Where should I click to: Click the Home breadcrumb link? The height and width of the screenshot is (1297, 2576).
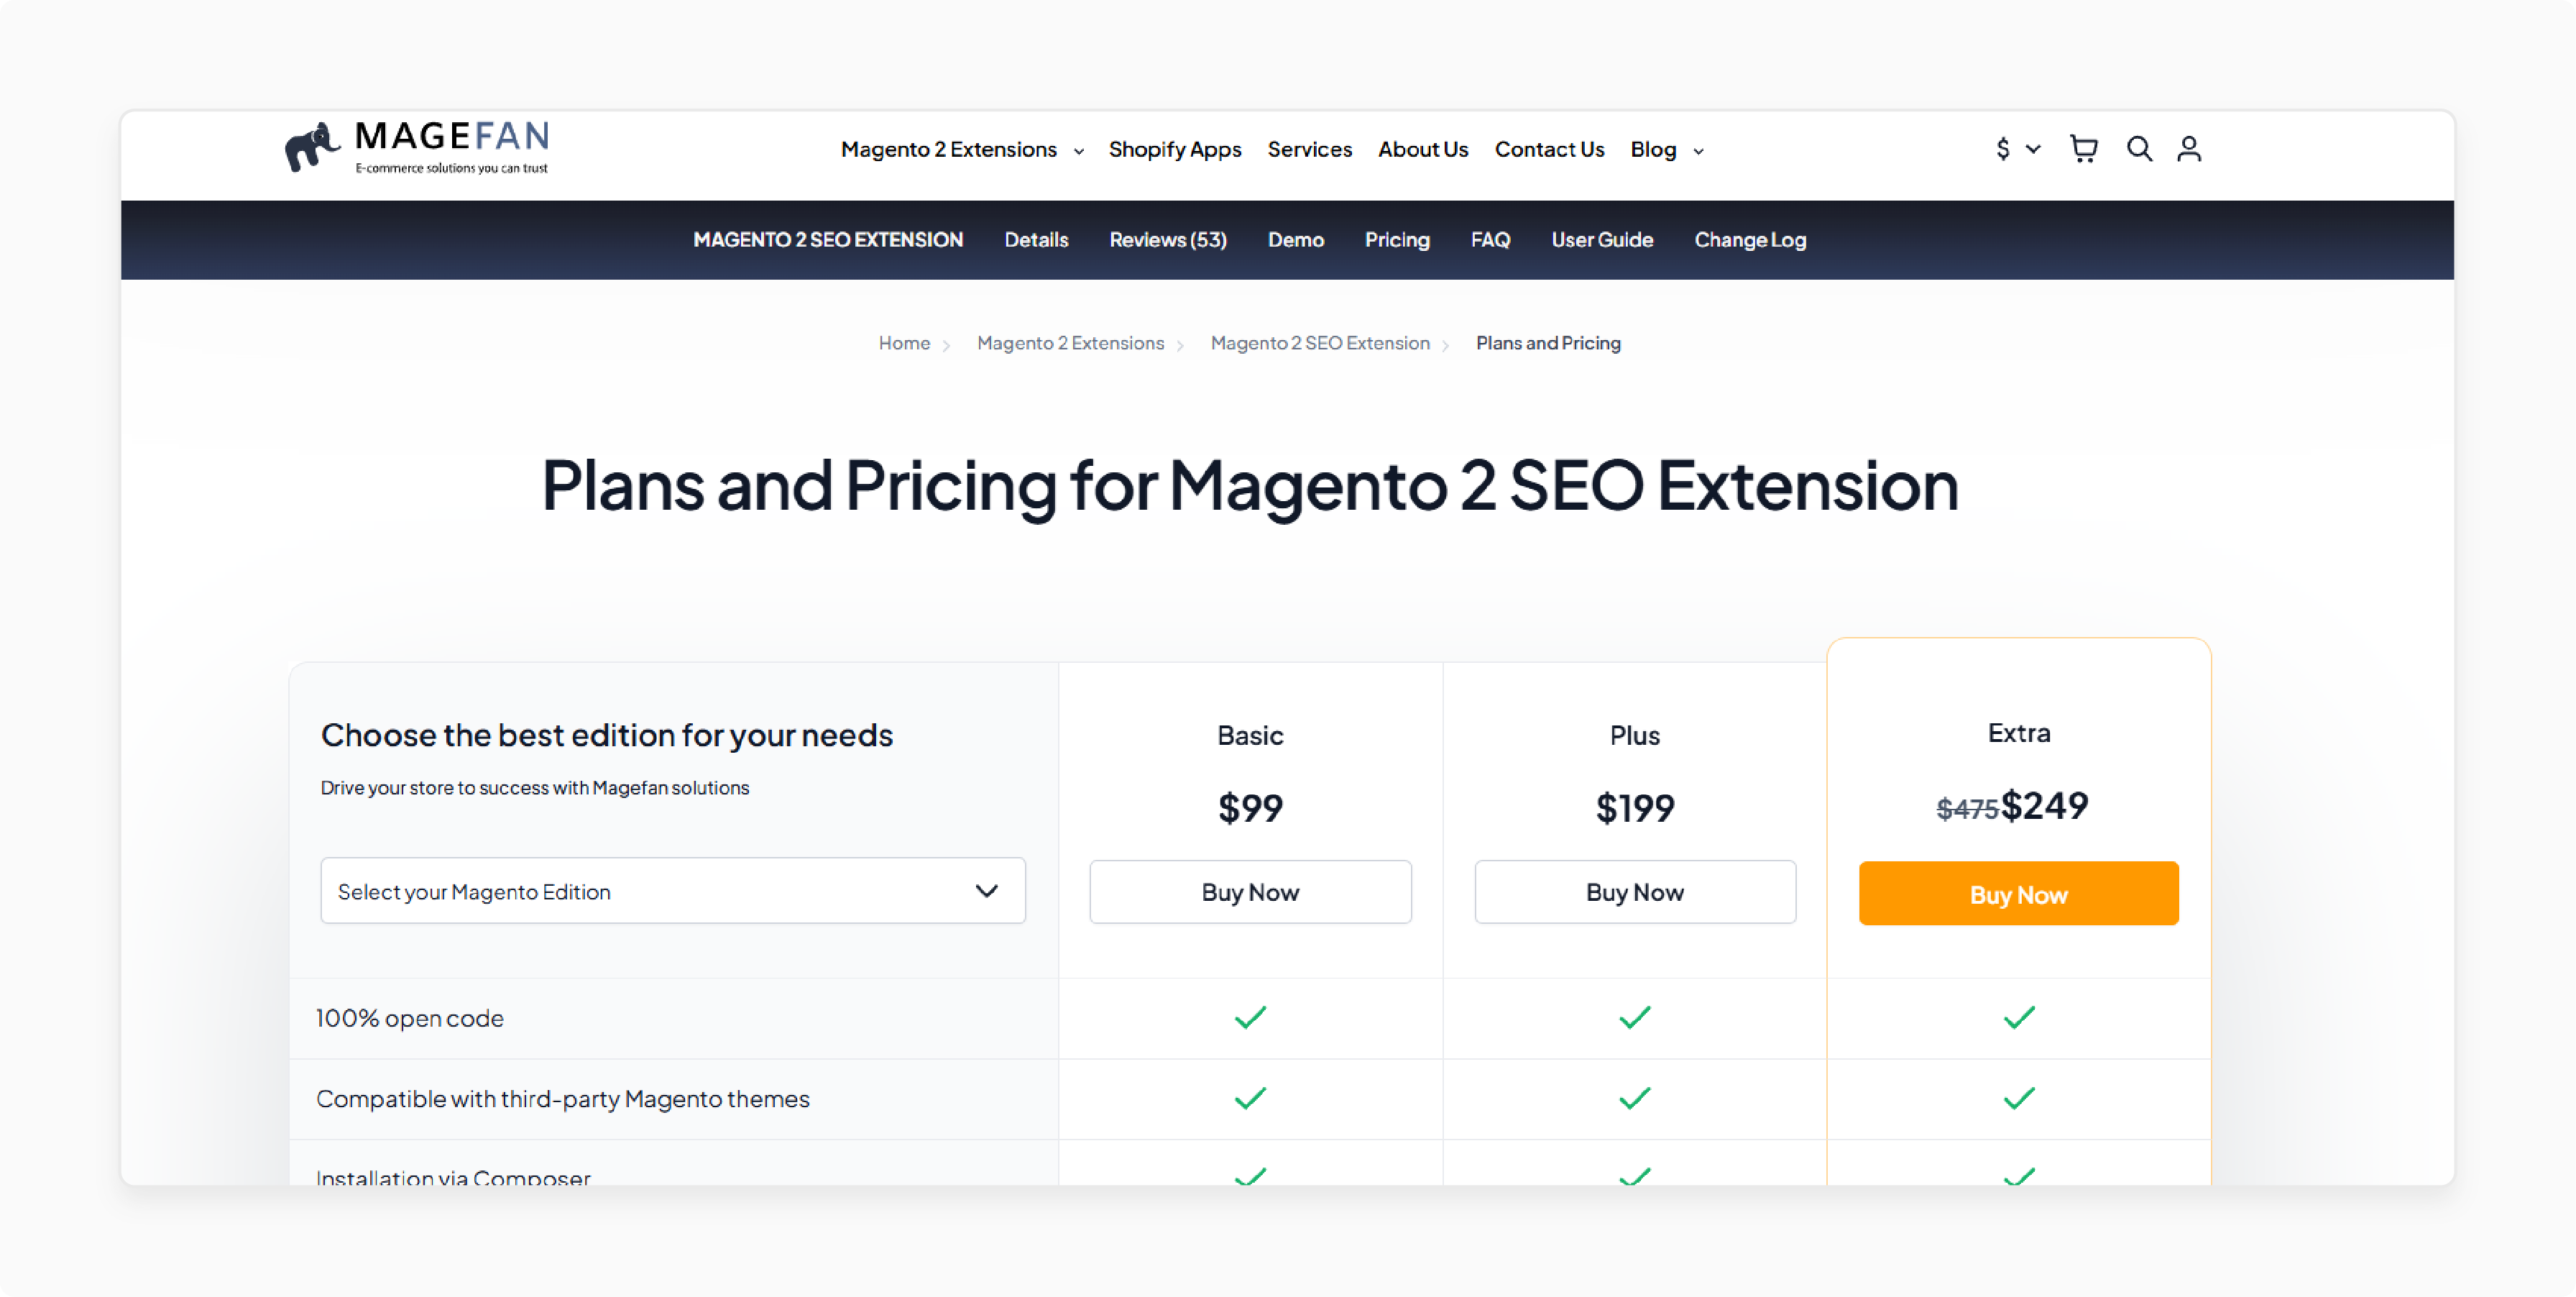[904, 343]
